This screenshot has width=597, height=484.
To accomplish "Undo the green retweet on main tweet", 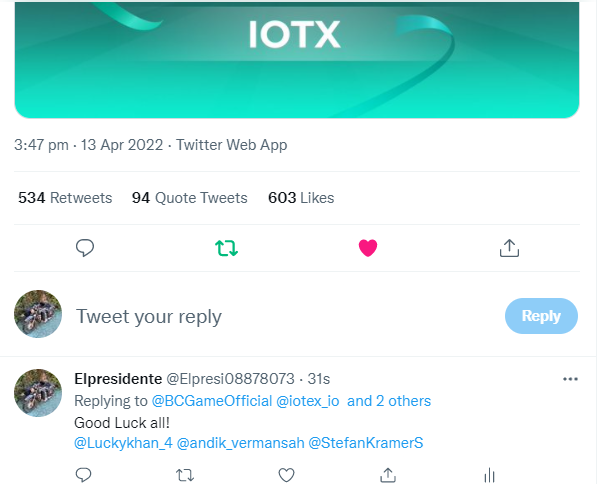I will pos(227,248).
